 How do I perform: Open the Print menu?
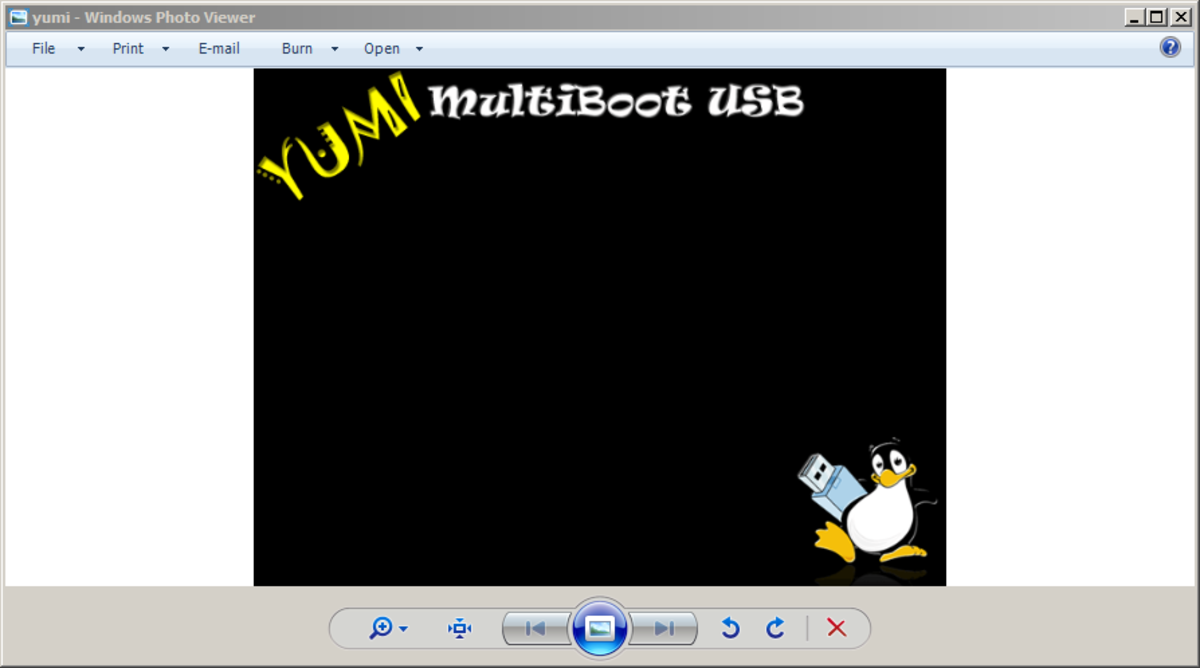pos(127,48)
